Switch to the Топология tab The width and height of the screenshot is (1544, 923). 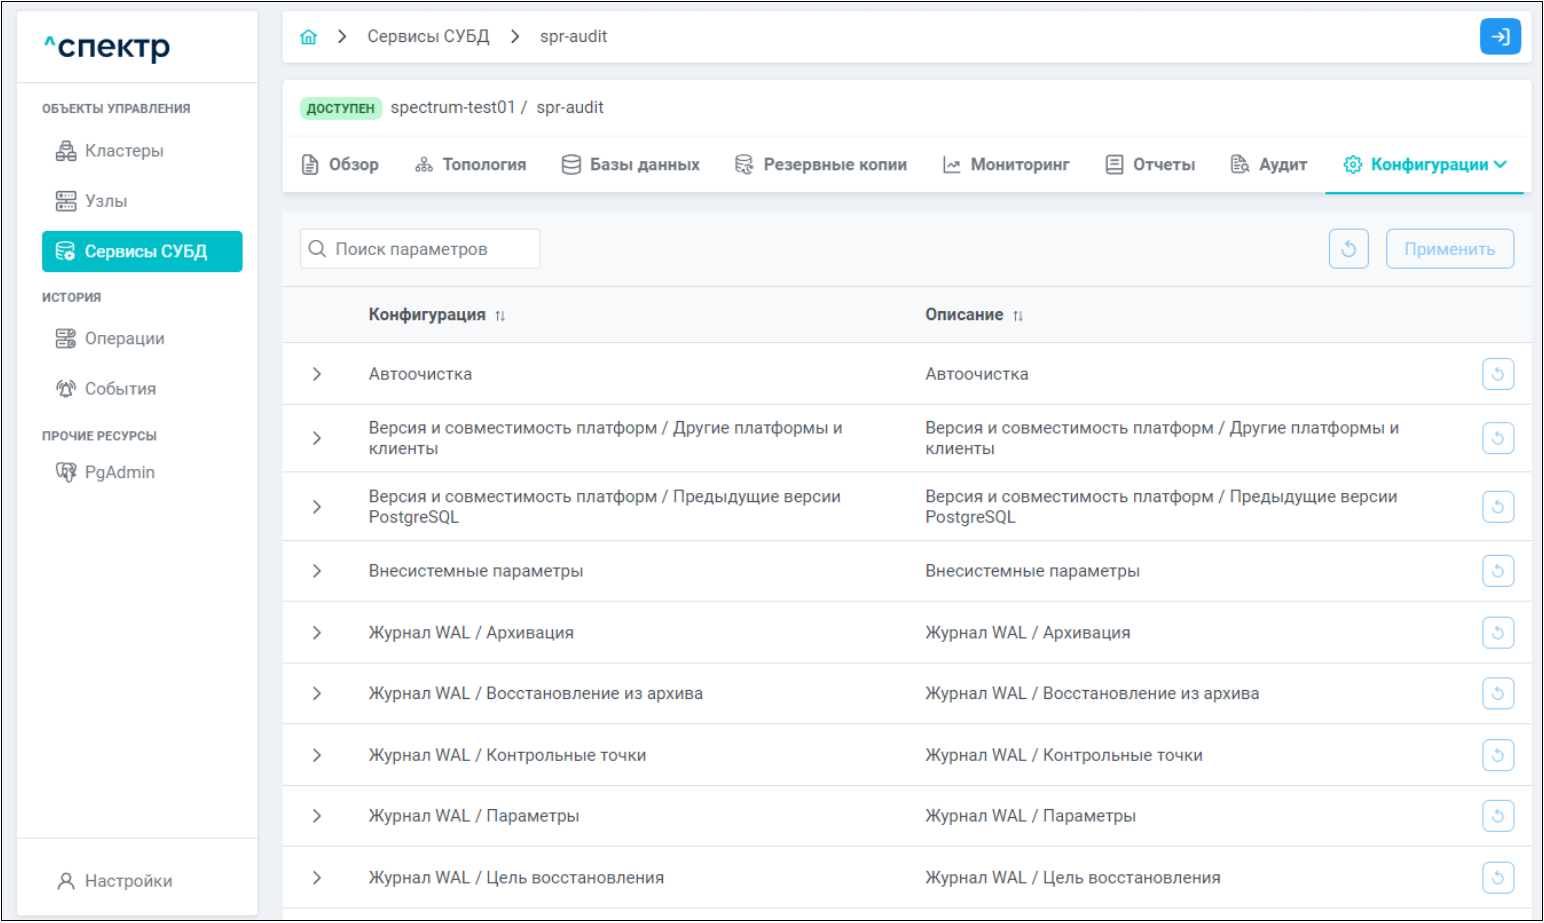coord(471,165)
